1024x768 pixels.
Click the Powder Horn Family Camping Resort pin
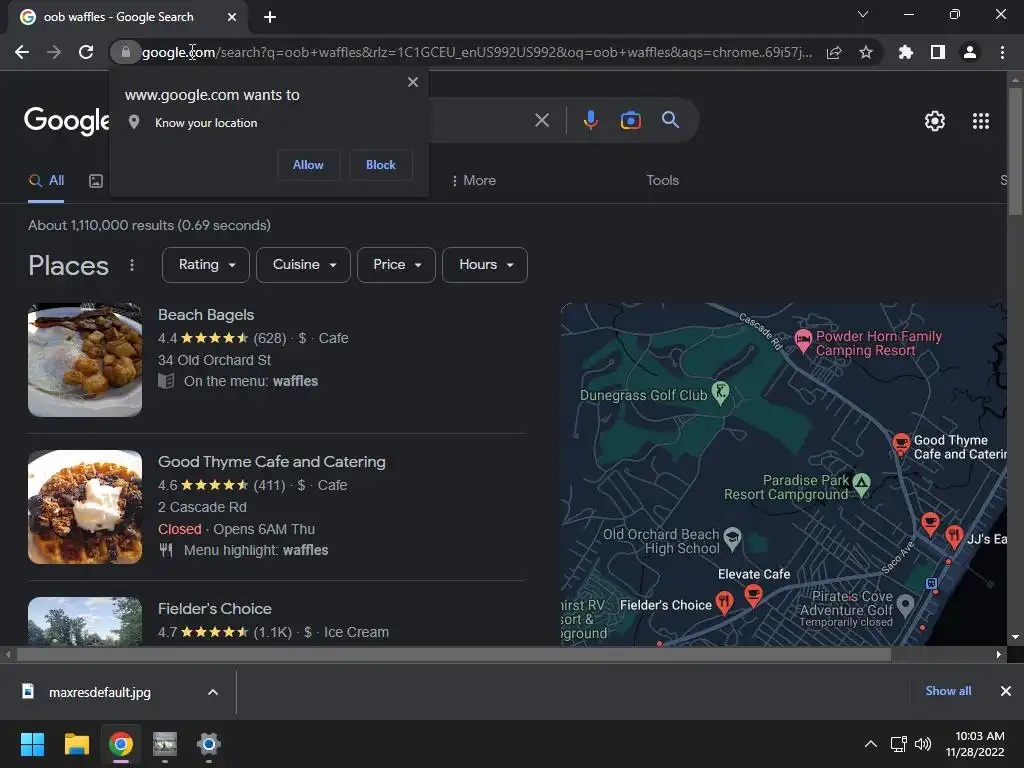803,340
